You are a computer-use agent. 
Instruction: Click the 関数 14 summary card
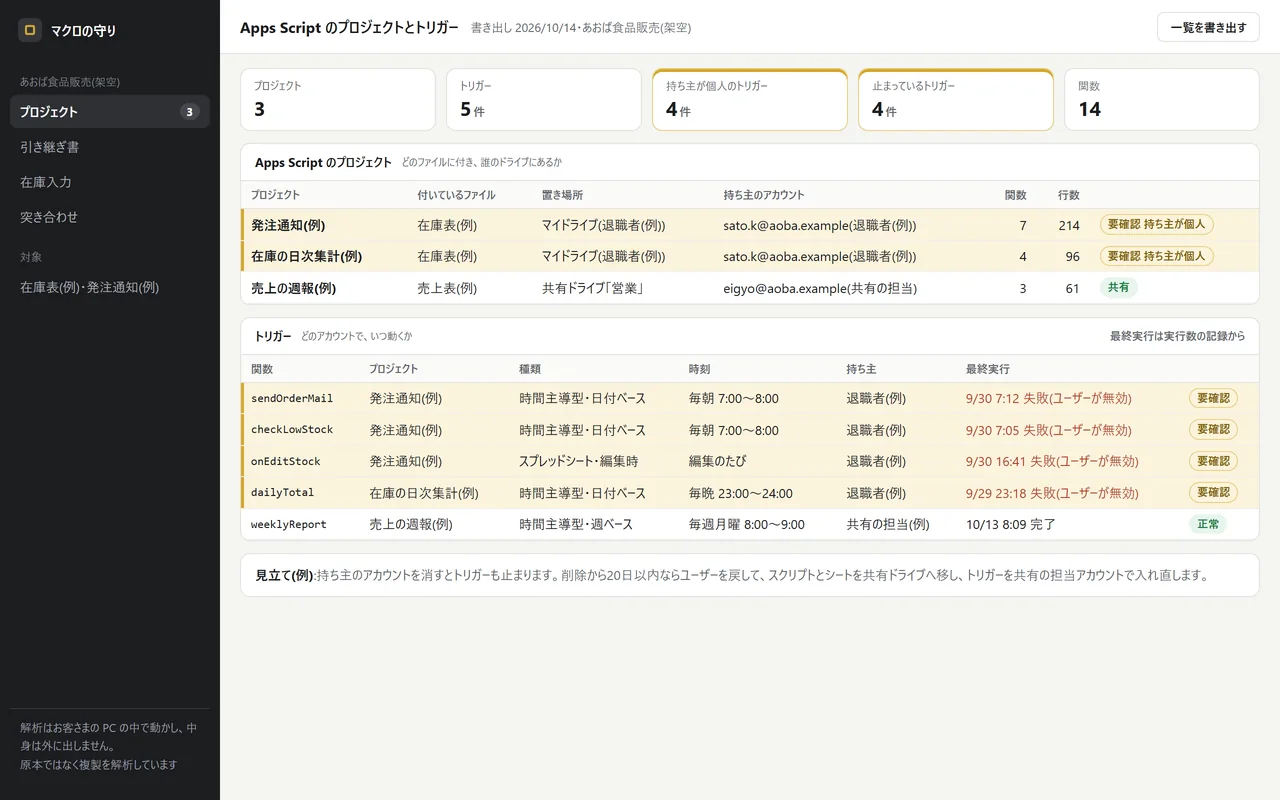(1162, 99)
